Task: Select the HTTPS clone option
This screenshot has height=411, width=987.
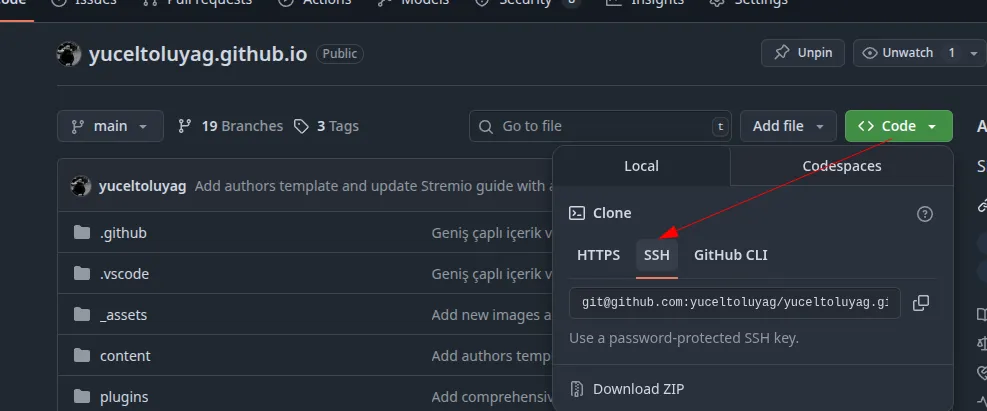Action: (x=598, y=255)
